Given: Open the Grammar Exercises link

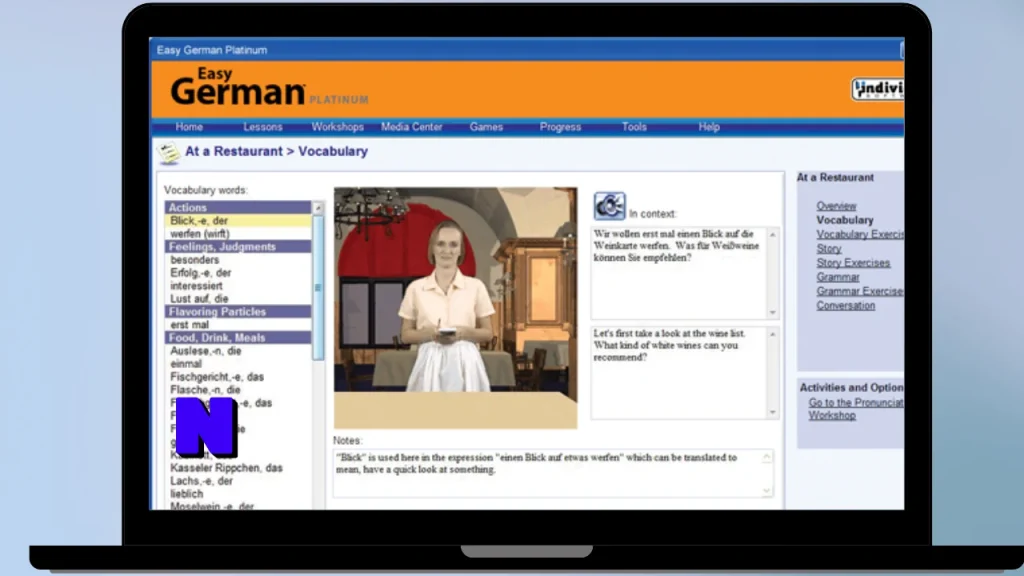Looking at the screenshot, I should pos(860,291).
